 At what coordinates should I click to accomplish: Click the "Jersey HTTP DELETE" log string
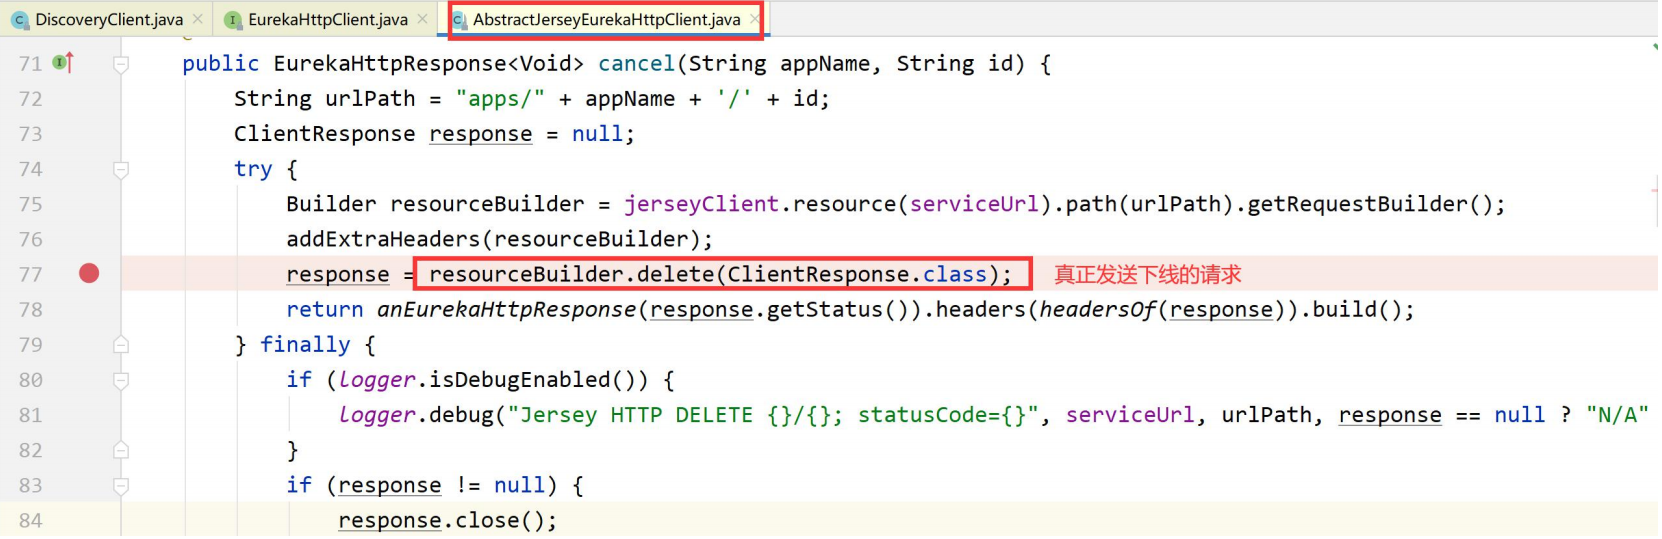[x=773, y=415]
